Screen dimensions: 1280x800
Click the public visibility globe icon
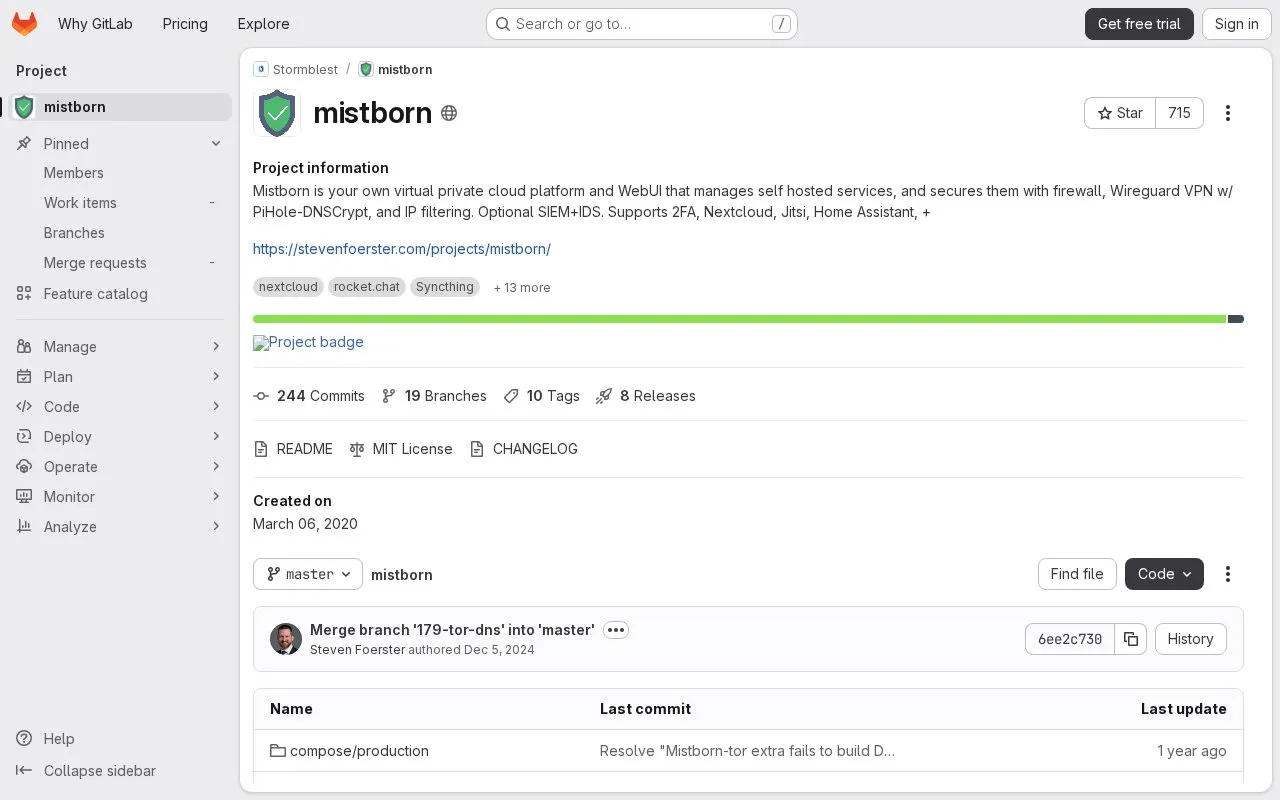point(449,113)
